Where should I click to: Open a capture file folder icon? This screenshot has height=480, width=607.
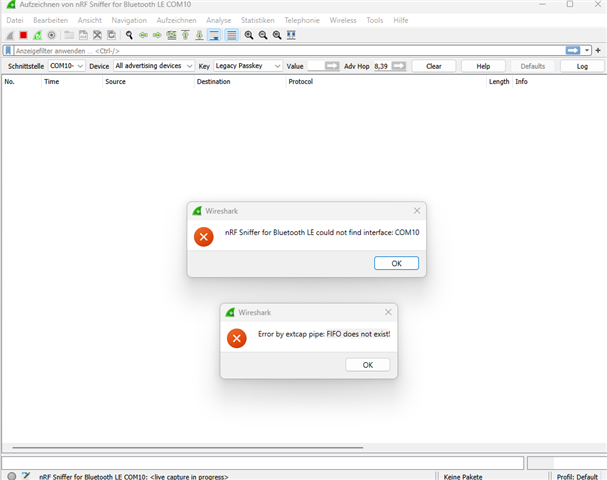pyautogui.click(x=69, y=35)
